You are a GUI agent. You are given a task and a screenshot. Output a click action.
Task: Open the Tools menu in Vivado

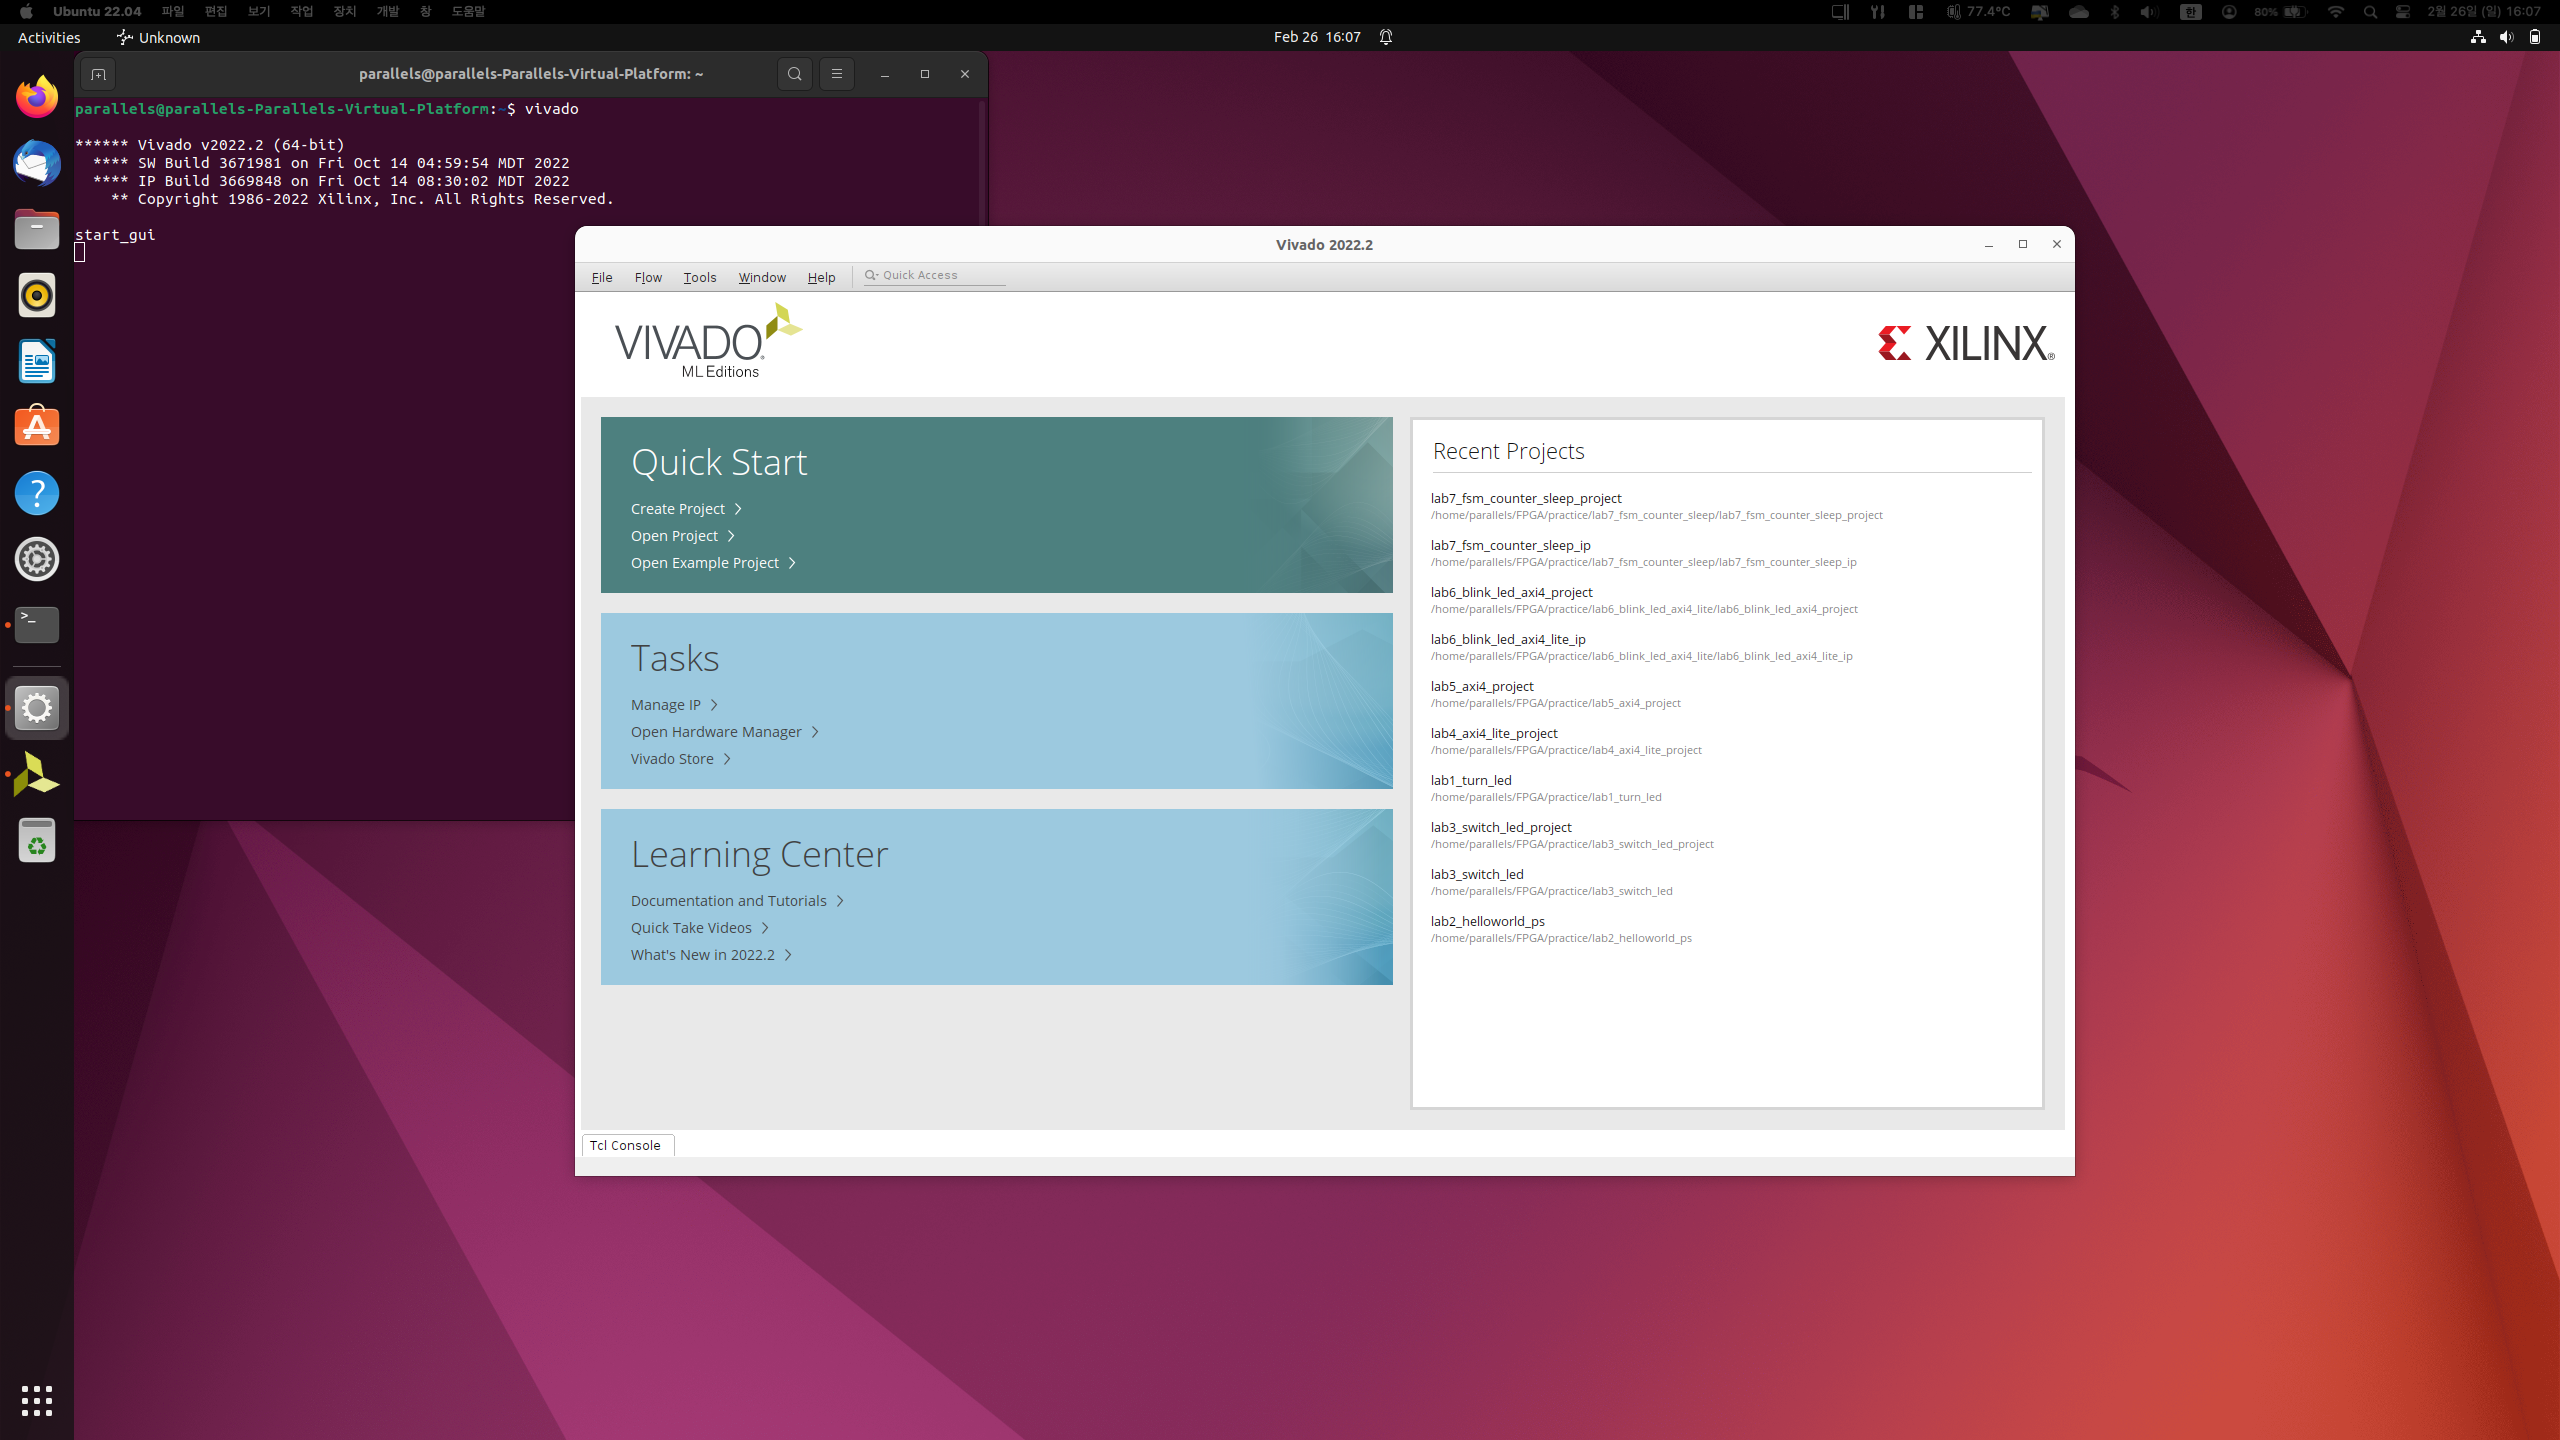pyautogui.click(x=700, y=277)
